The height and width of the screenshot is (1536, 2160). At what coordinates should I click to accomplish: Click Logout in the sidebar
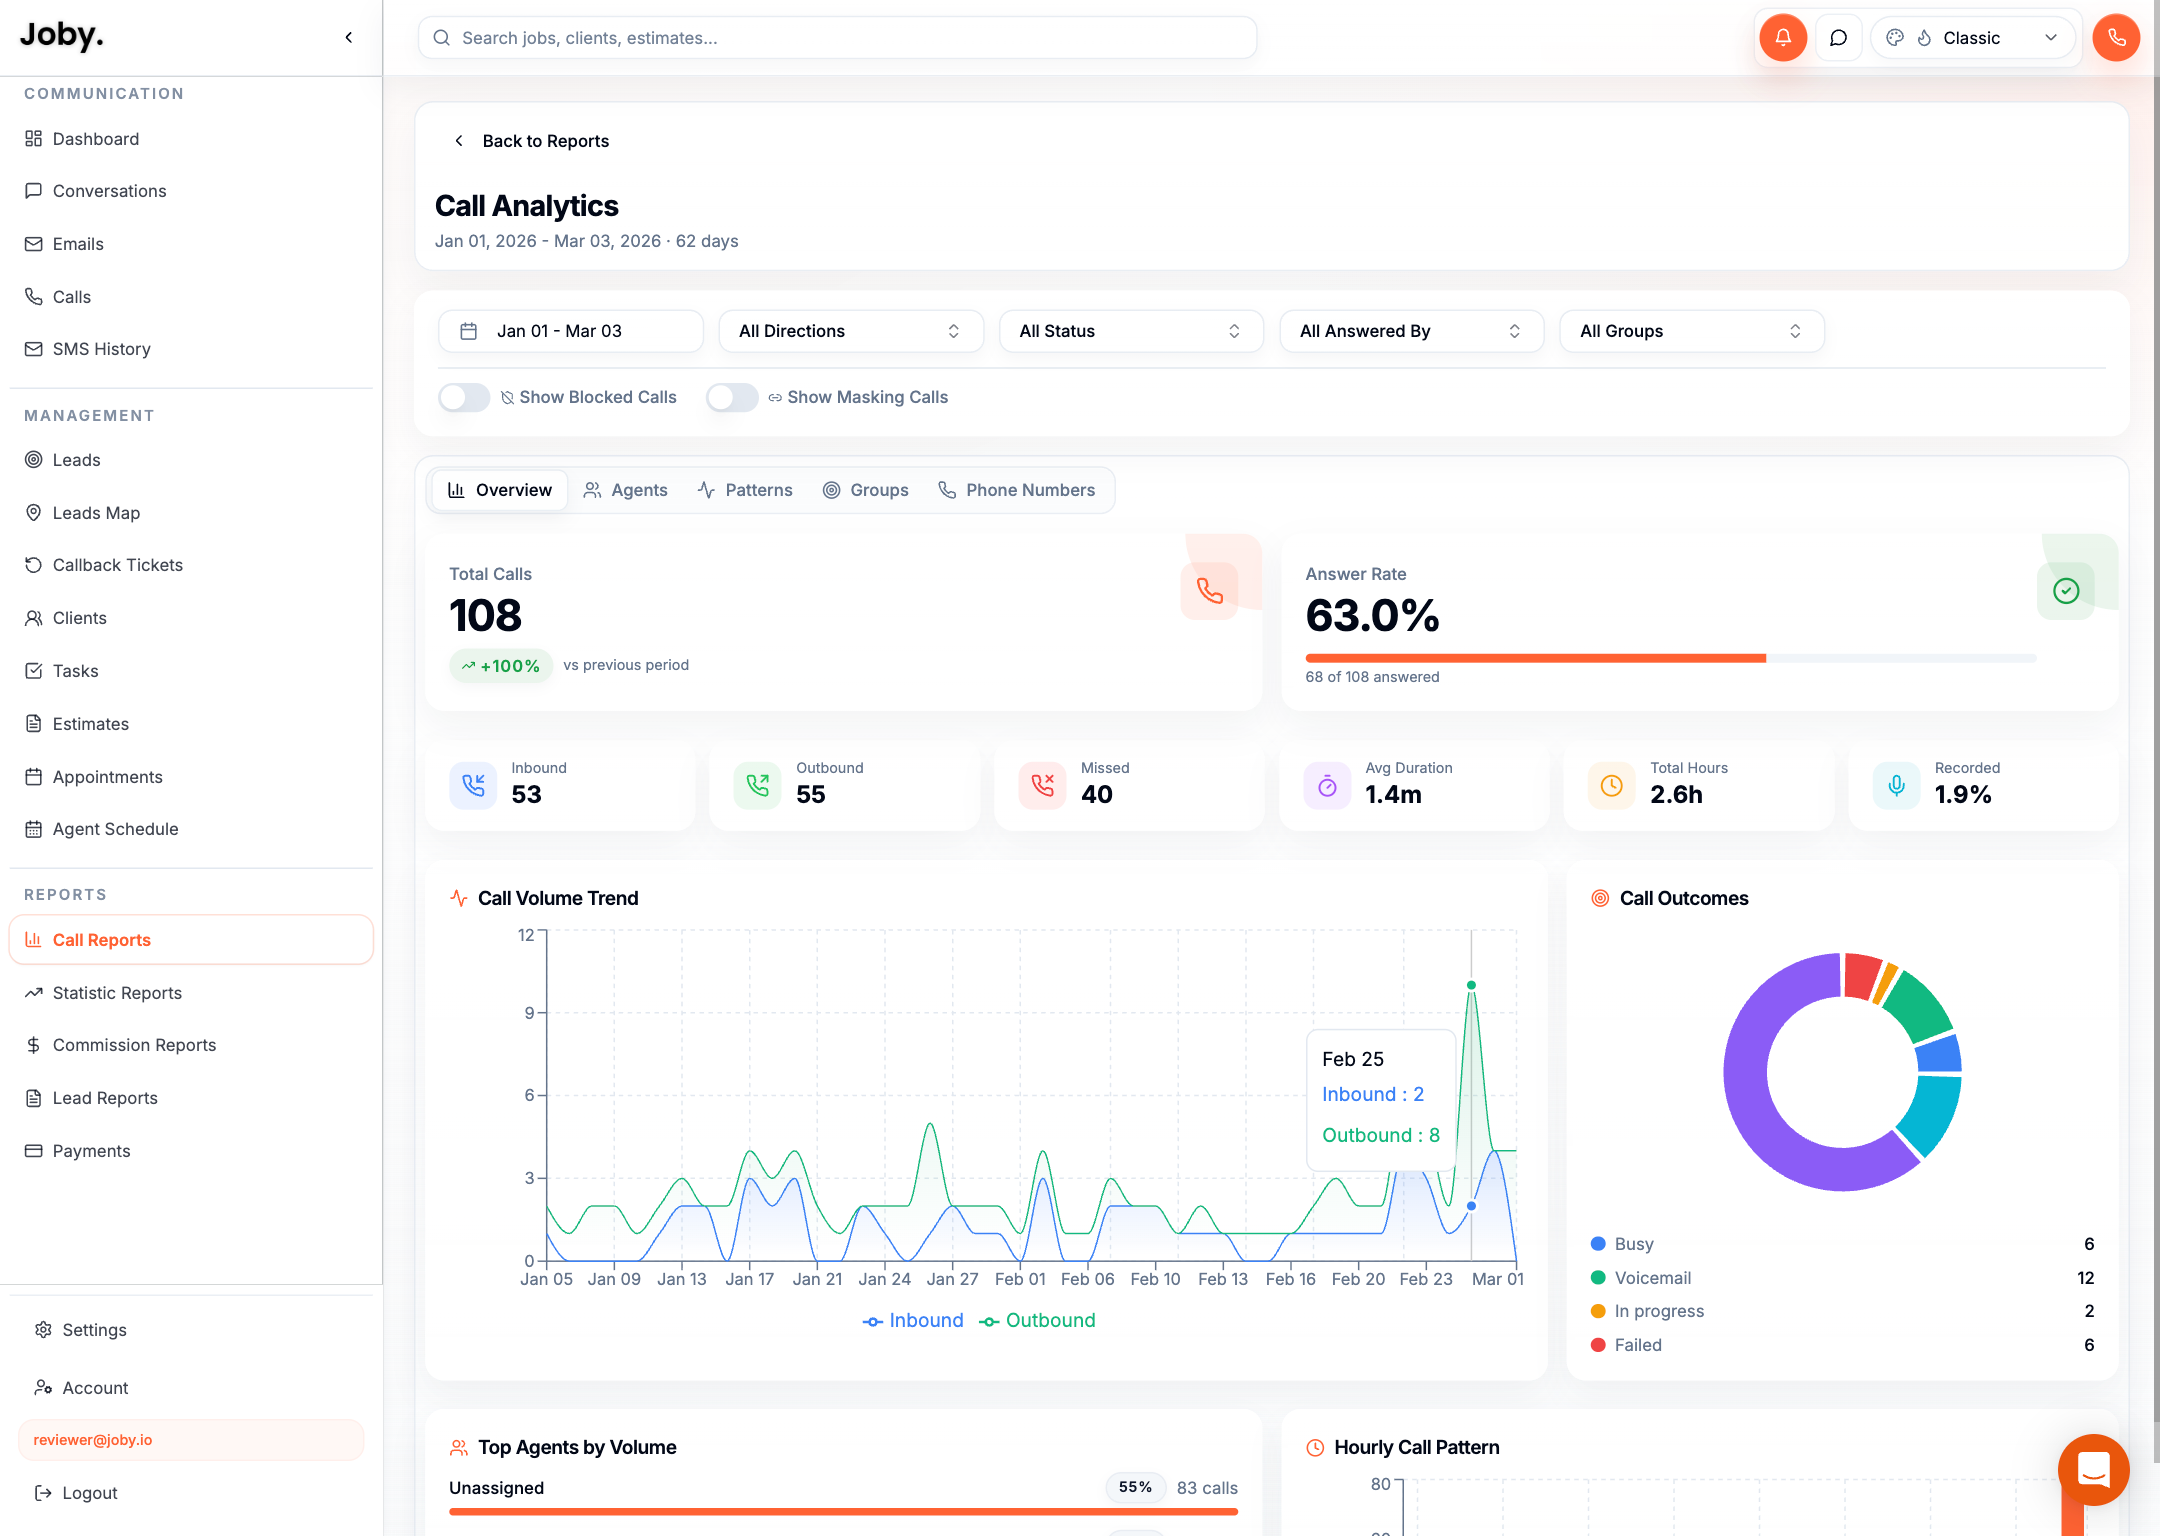[190, 1493]
